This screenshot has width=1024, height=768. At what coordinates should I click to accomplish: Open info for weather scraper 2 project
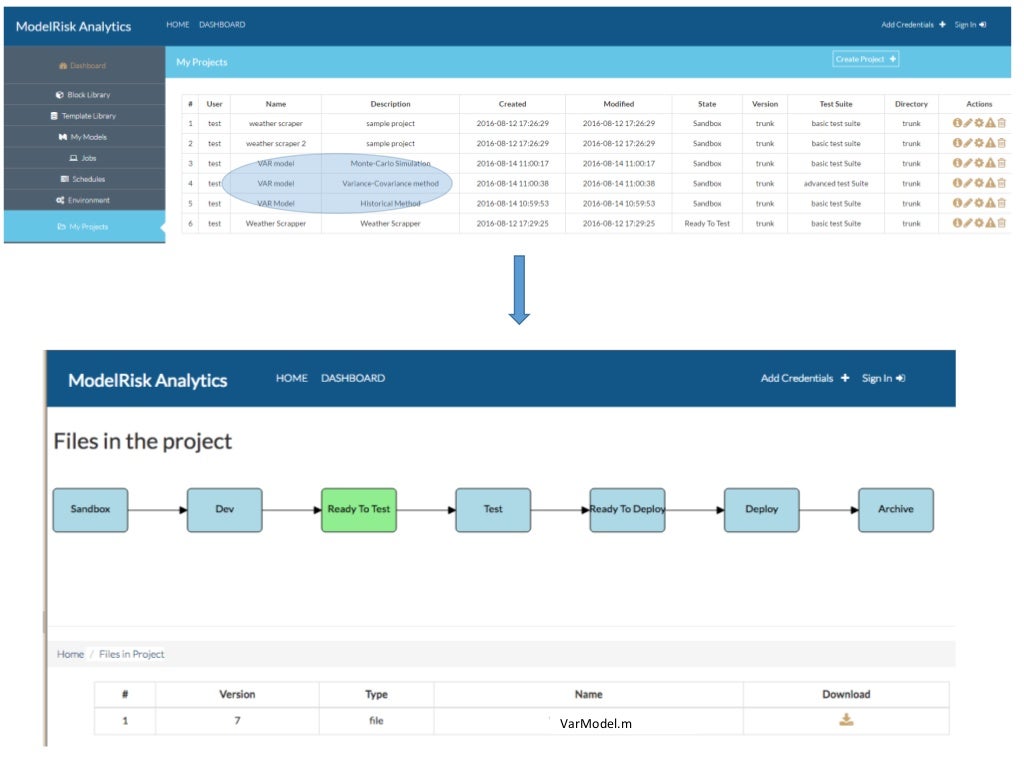point(957,143)
